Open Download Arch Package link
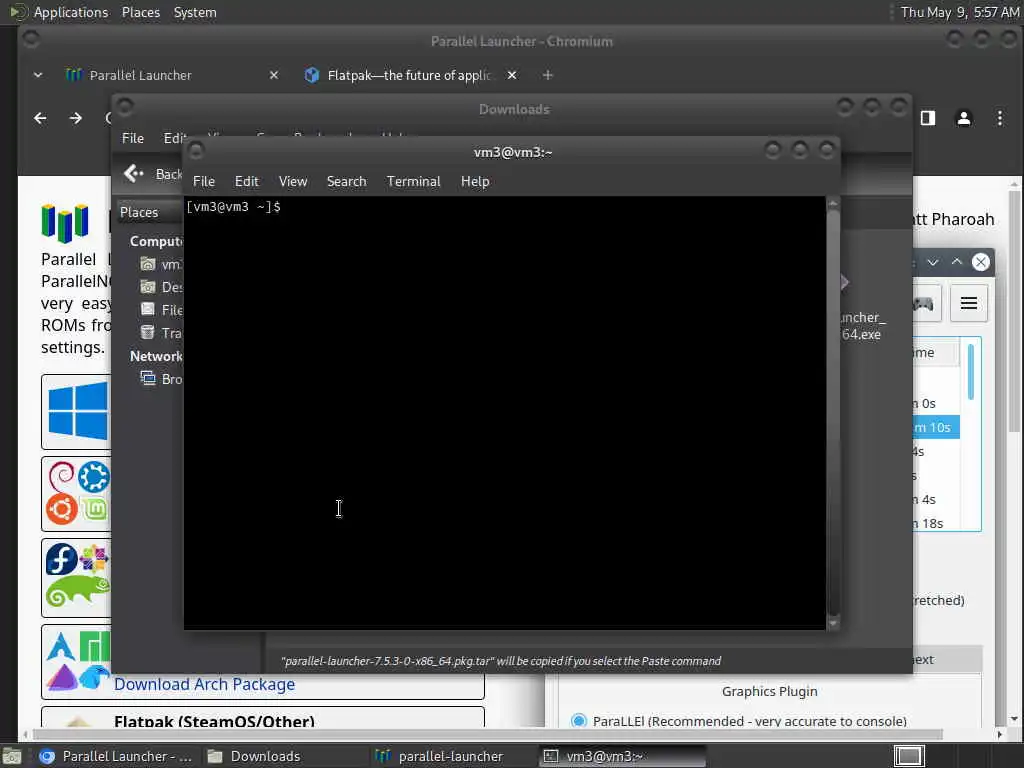The width and height of the screenshot is (1024, 768). click(x=204, y=684)
